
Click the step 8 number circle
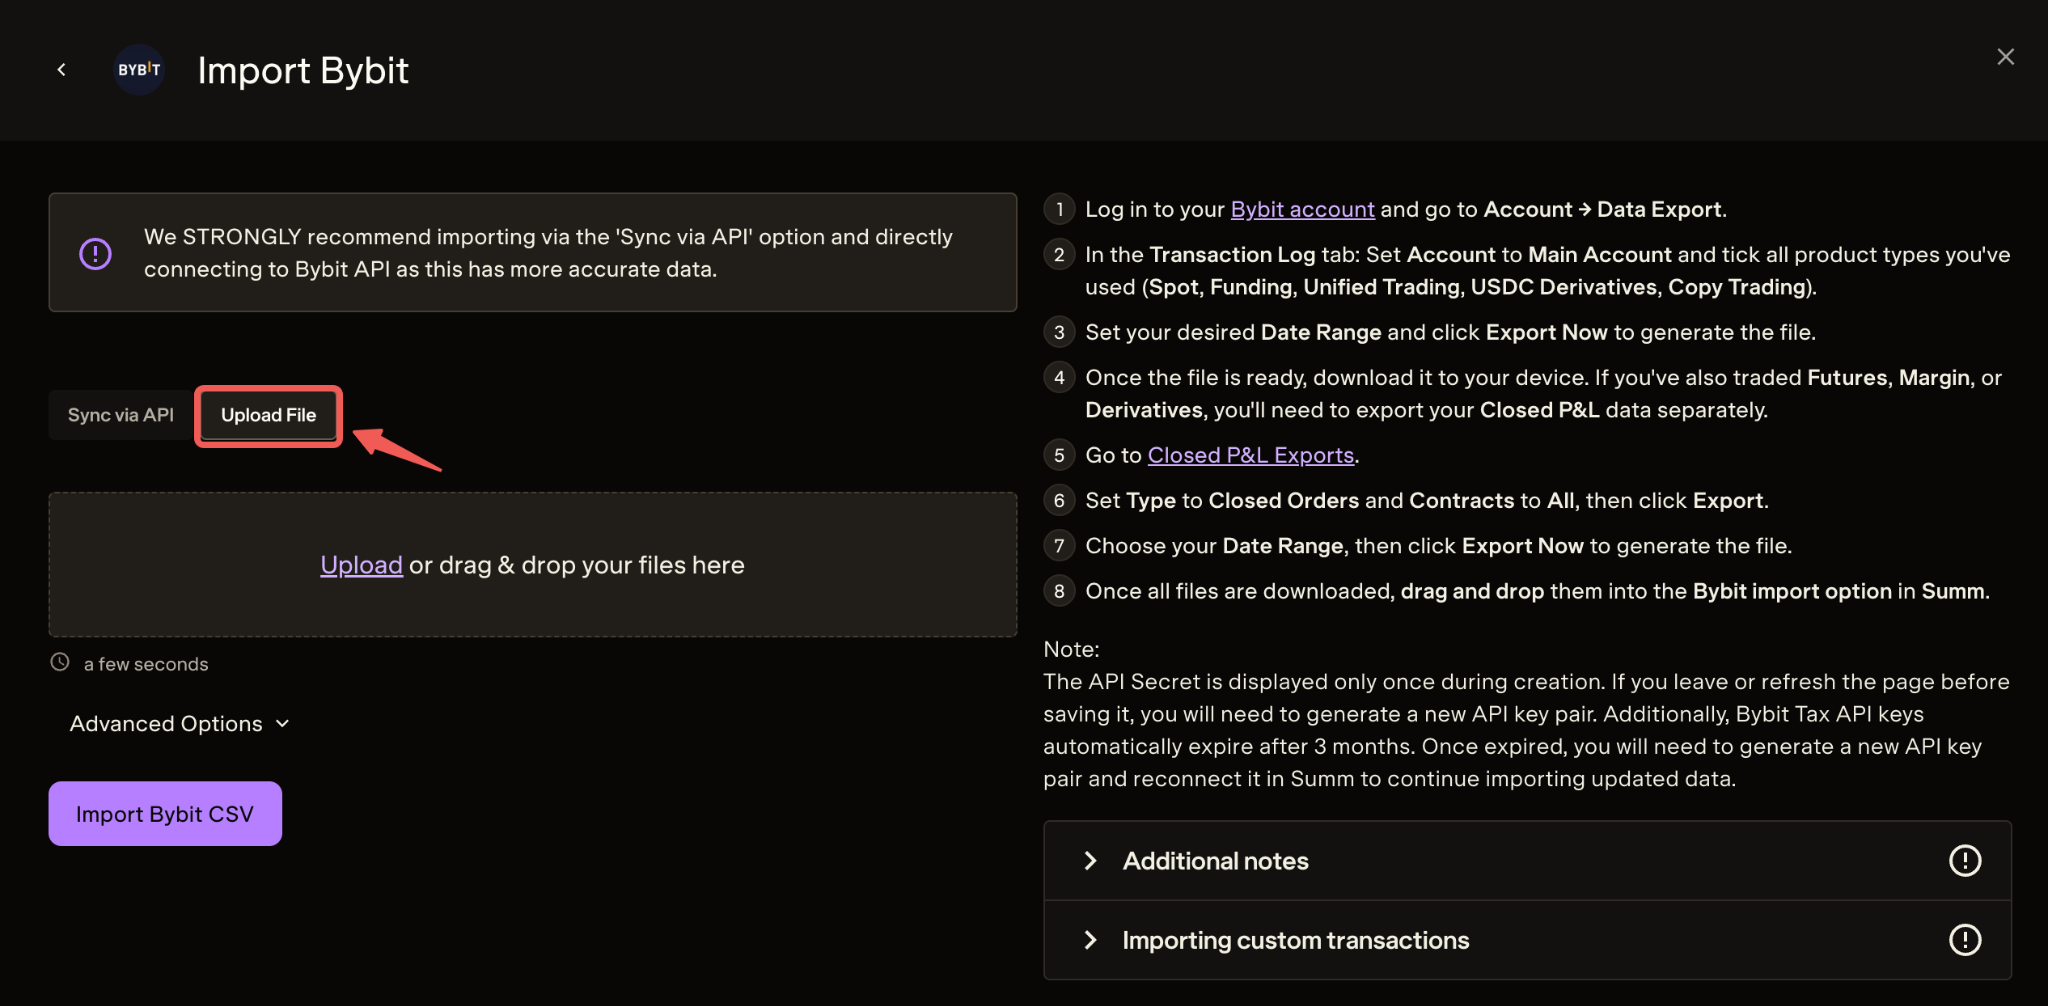click(x=1059, y=591)
